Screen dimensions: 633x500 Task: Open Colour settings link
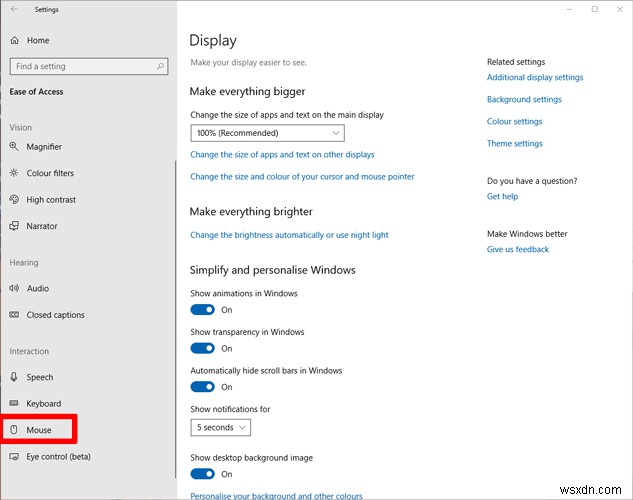(x=514, y=121)
